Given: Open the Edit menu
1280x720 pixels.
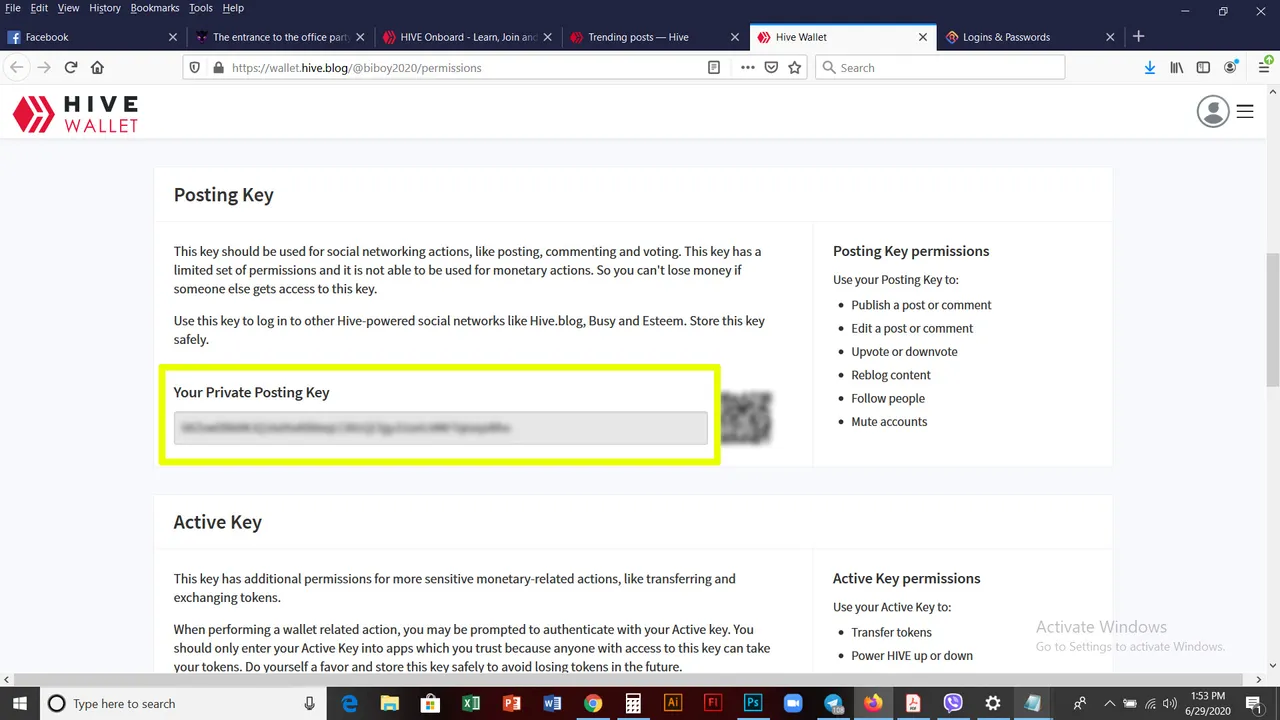Looking at the screenshot, I should click(x=39, y=8).
